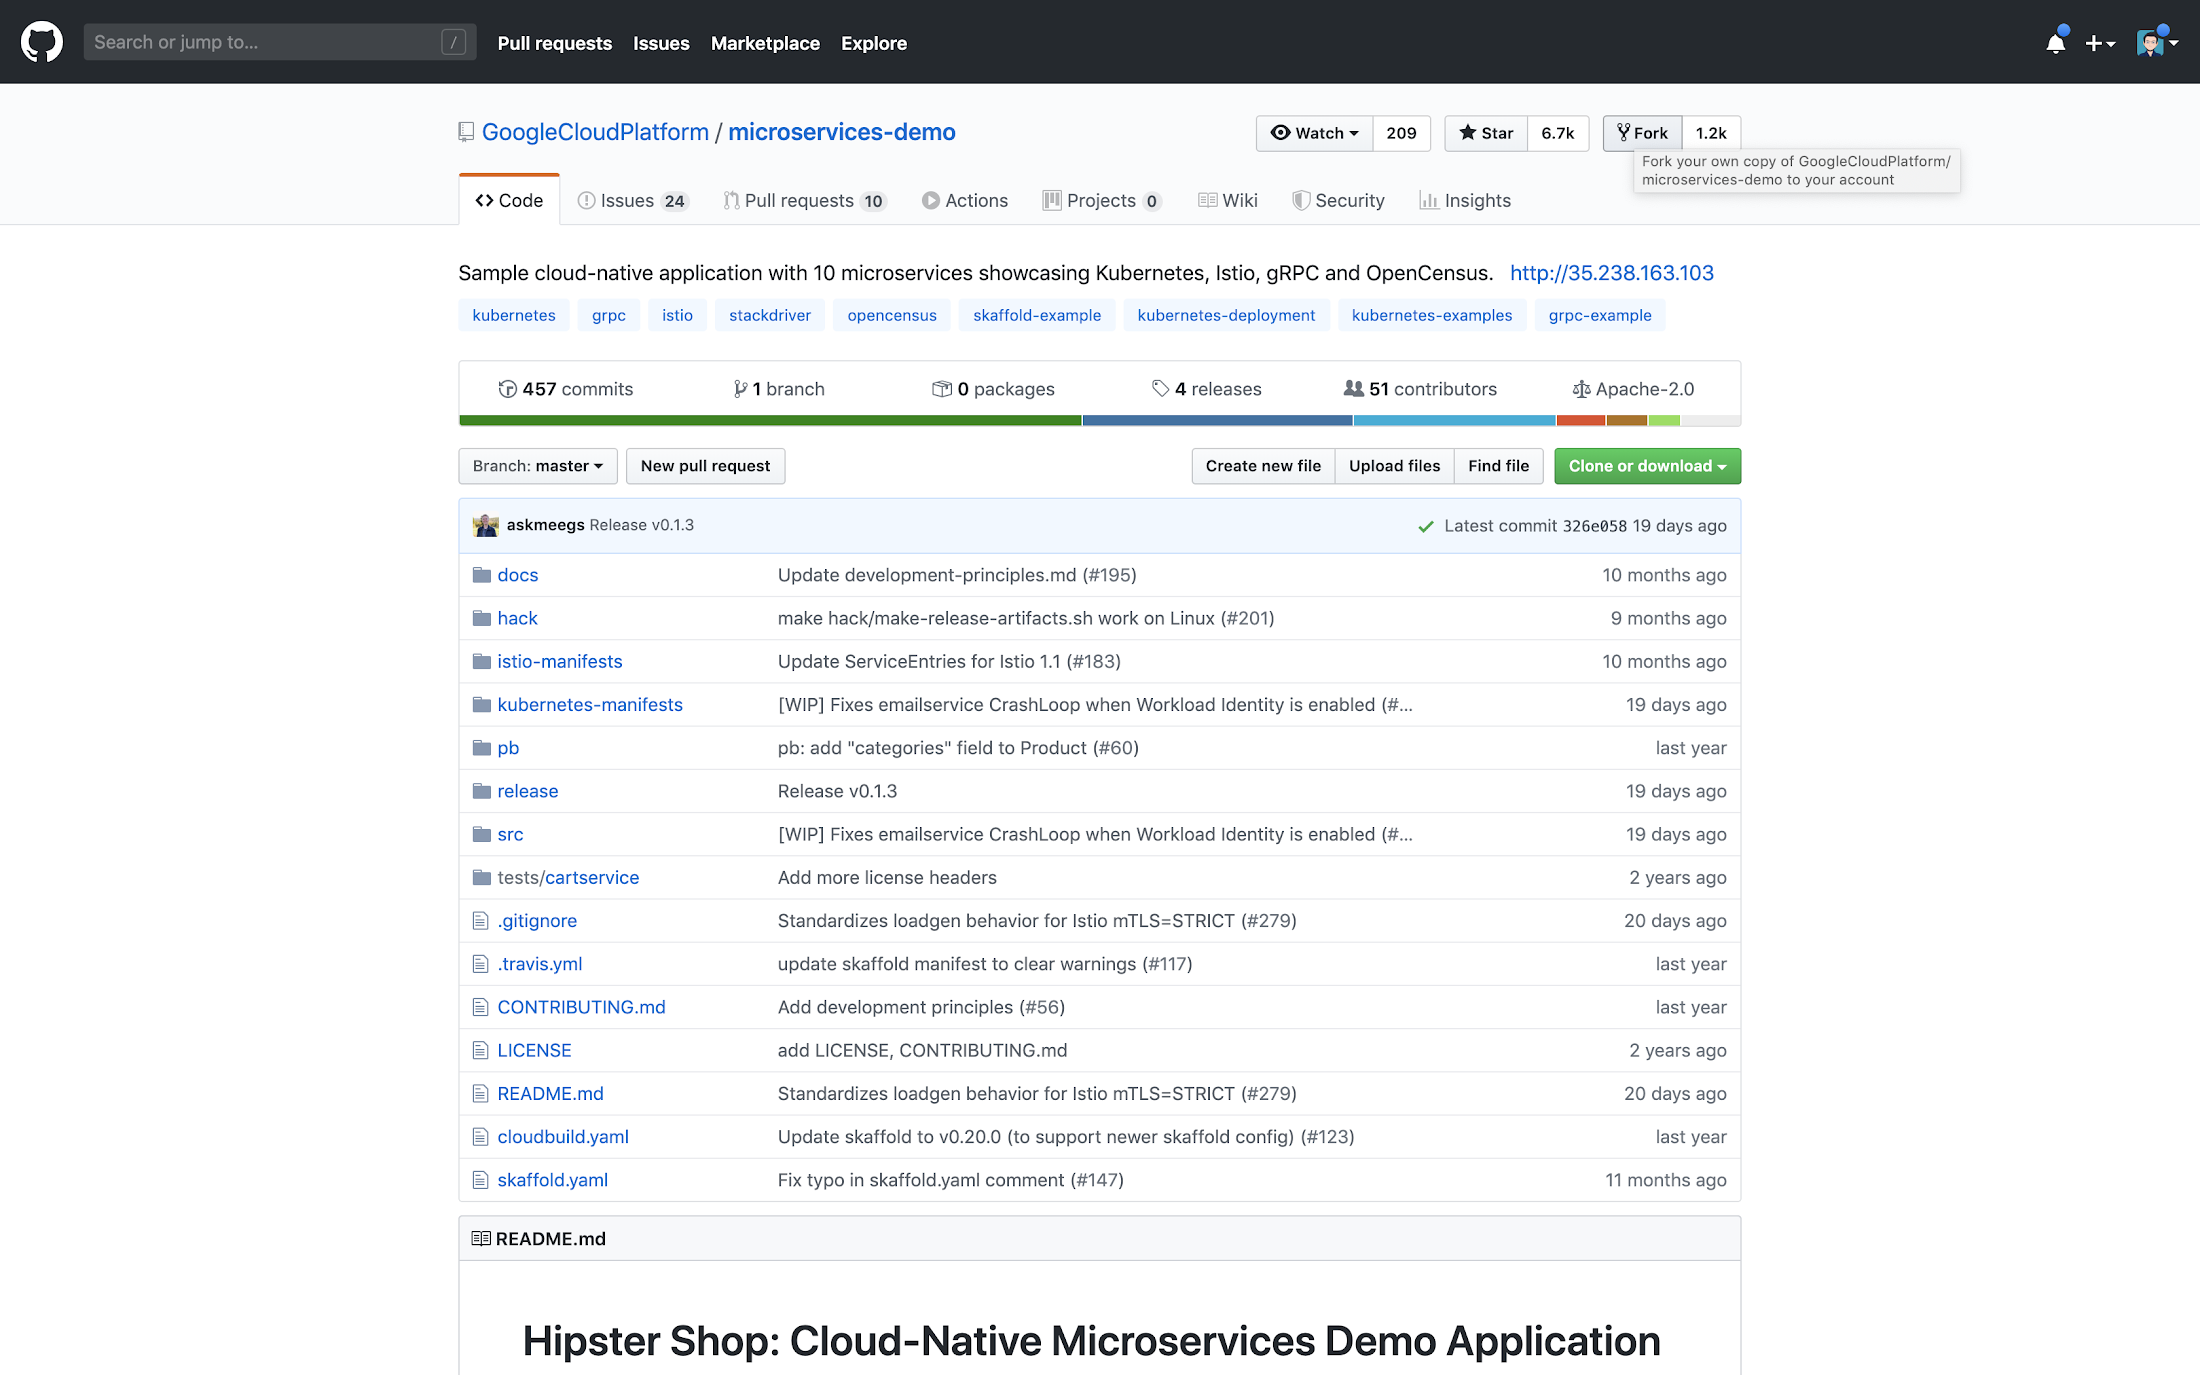2200x1375 pixels.
Task: Click the people icon beside 51 contributors
Action: click(x=1354, y=388)
